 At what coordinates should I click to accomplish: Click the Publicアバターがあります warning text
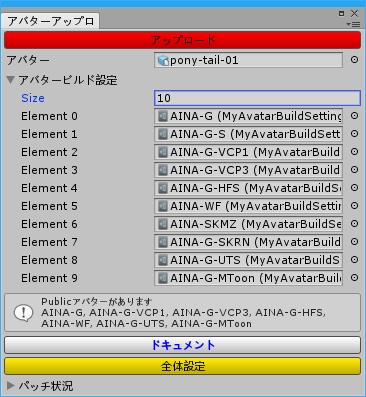(x=97, y=302)
